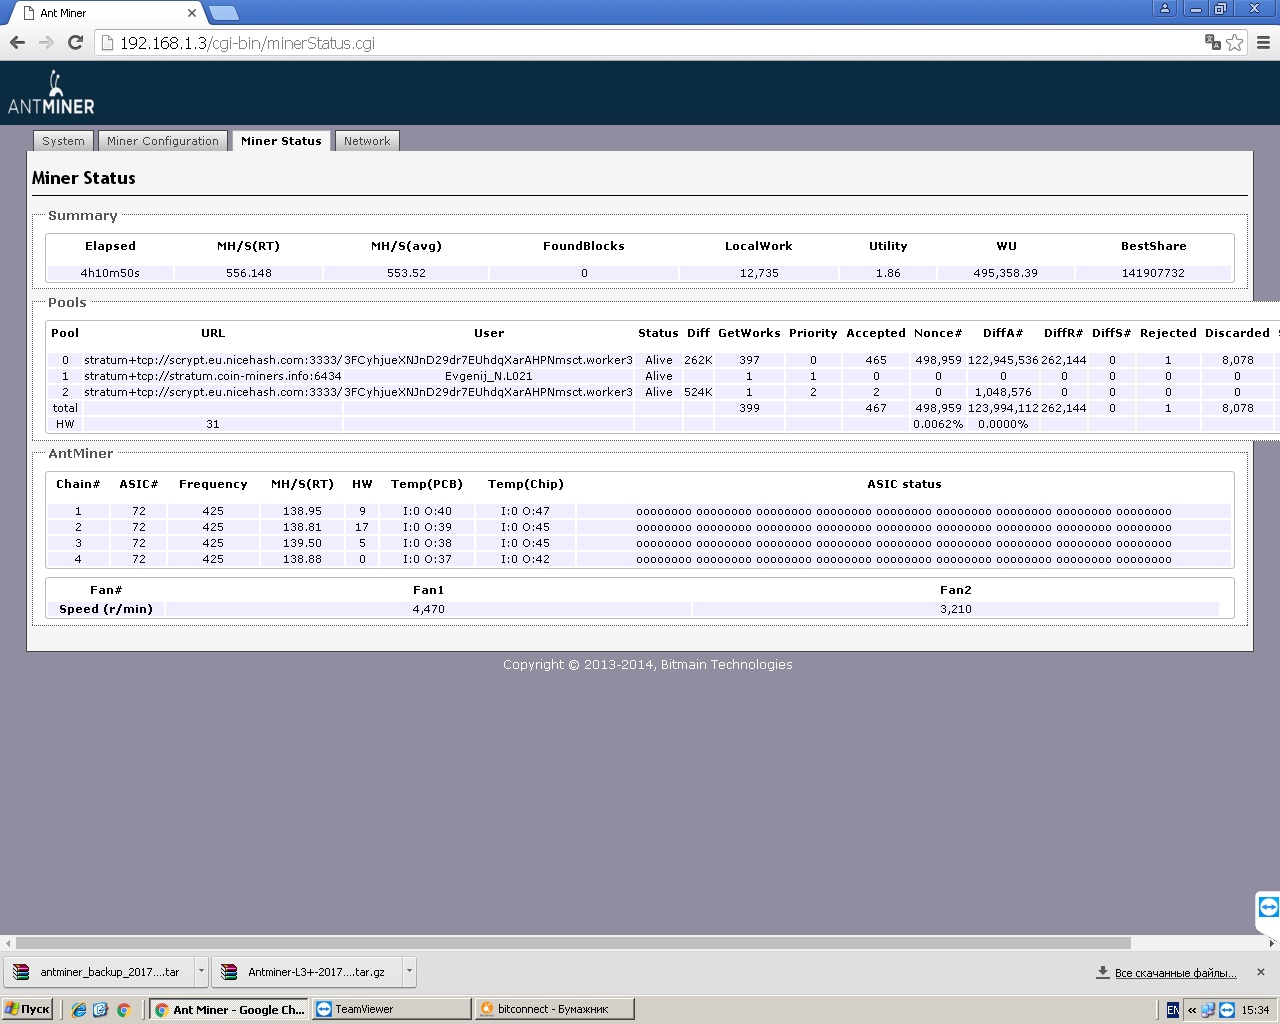Close the Ant Miner browser tab
This screenshot has height=1024, width=1280.
point(192,13)
